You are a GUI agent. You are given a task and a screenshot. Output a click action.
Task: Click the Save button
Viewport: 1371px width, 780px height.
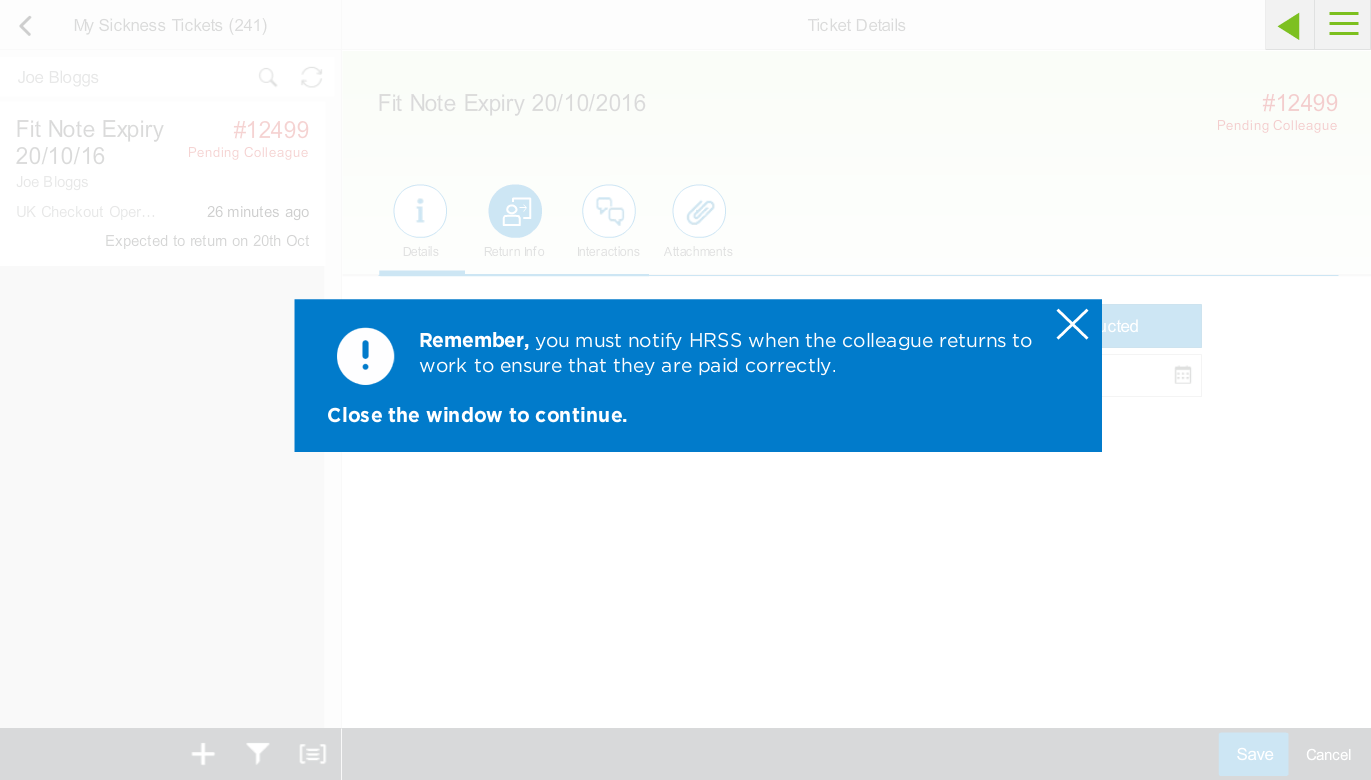[x=1254, y=754]
